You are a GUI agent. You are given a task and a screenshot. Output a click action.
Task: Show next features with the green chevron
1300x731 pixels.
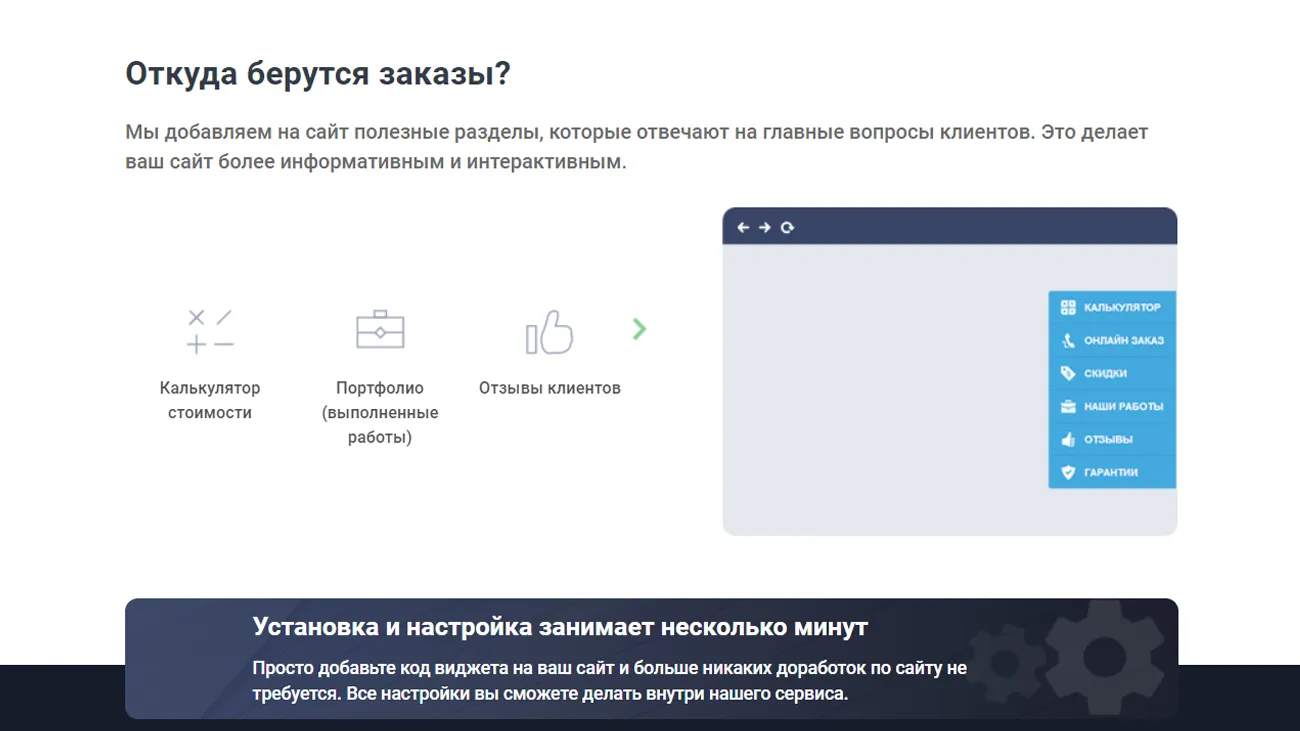(x=640, y=329)
